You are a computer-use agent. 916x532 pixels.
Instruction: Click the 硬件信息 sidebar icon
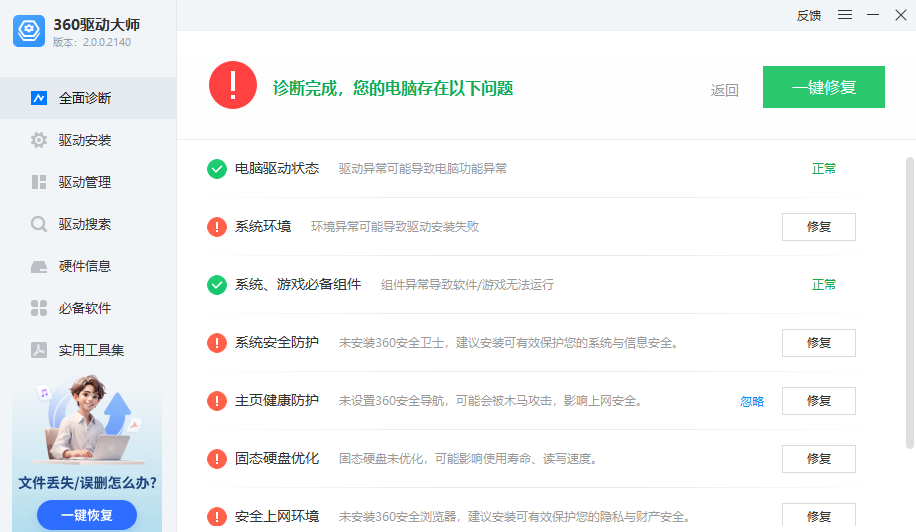(39, 266)
